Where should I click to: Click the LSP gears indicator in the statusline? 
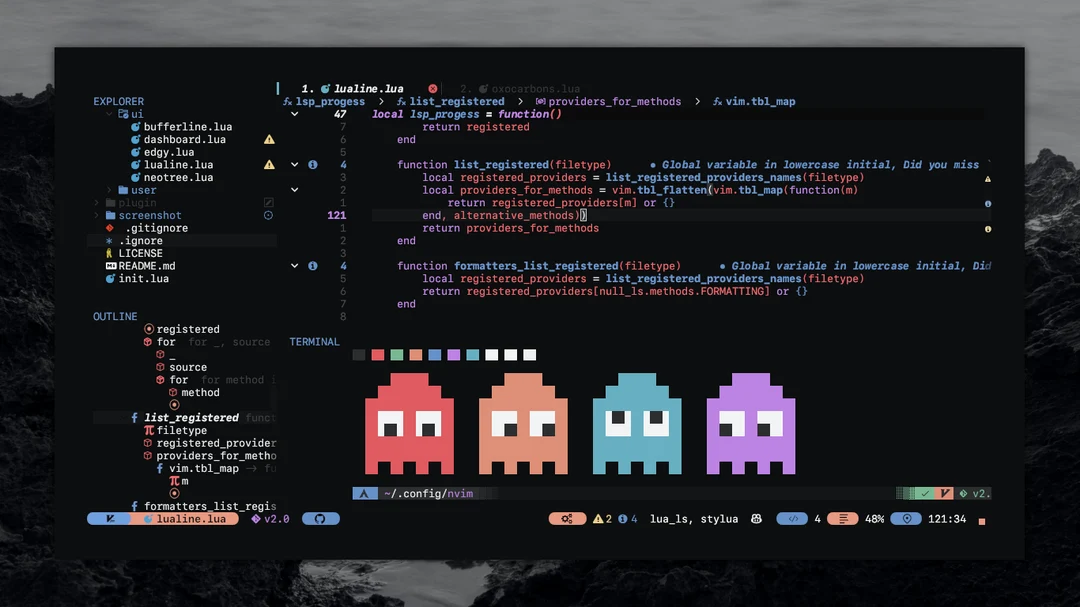566,518
